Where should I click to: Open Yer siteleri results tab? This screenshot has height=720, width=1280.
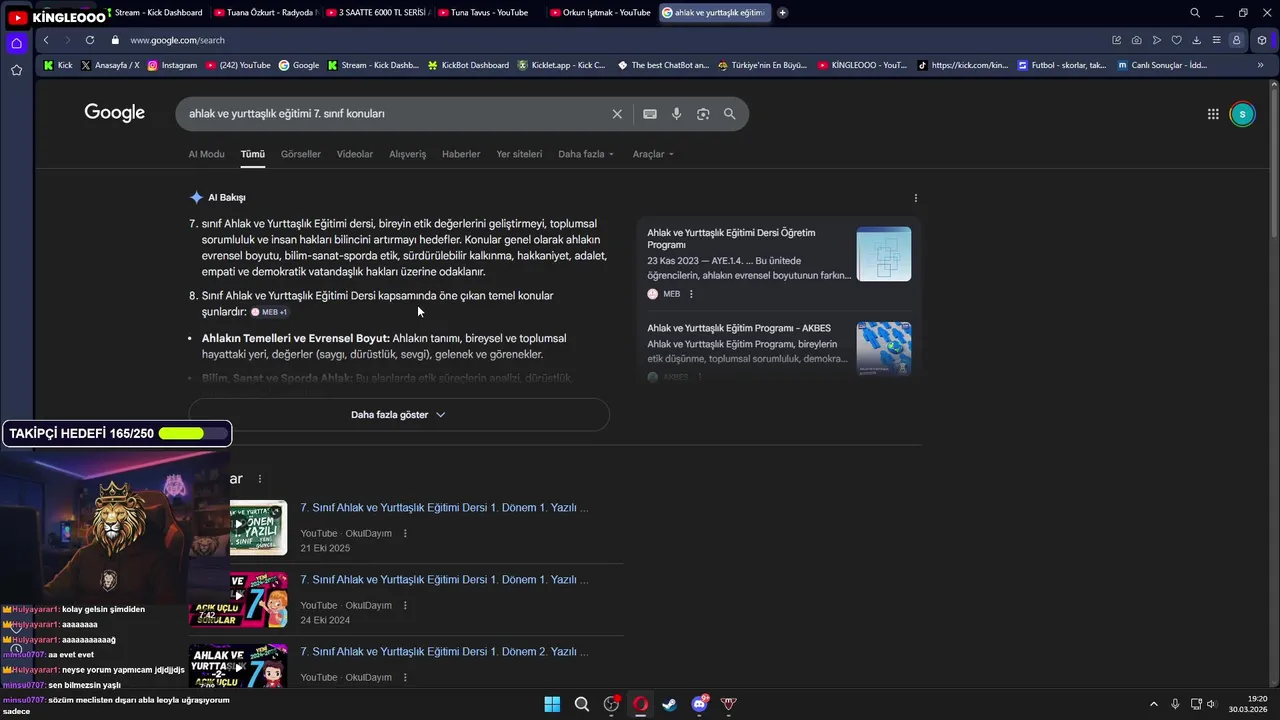coord(519,154)
